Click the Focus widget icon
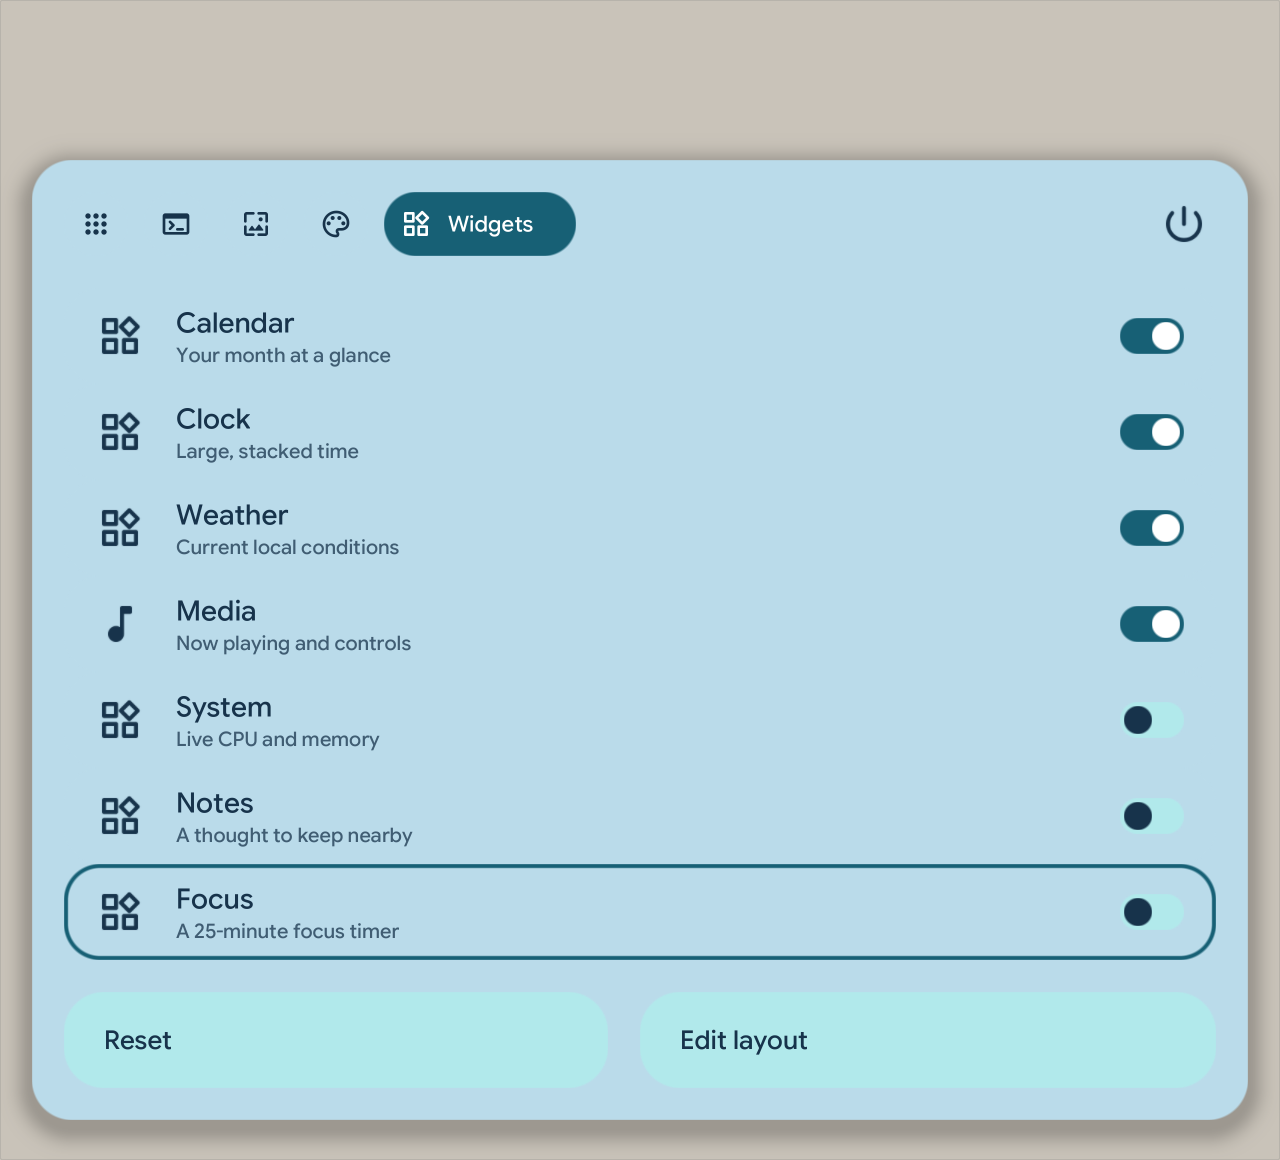This screenshot has height=1160, width=1280. point(120,912)
